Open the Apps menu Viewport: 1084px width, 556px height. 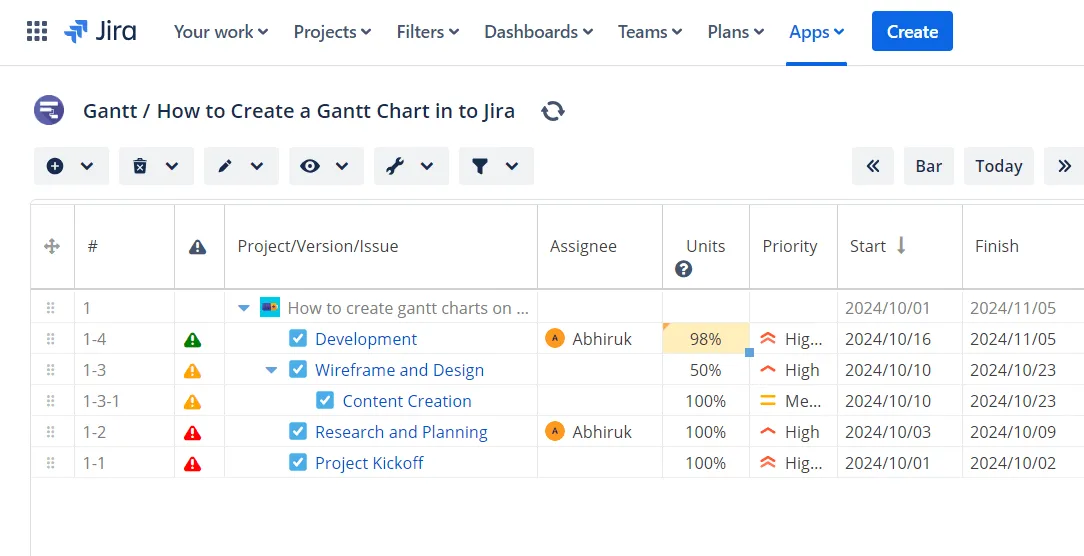pyautogui.click(x=816, y=32)
